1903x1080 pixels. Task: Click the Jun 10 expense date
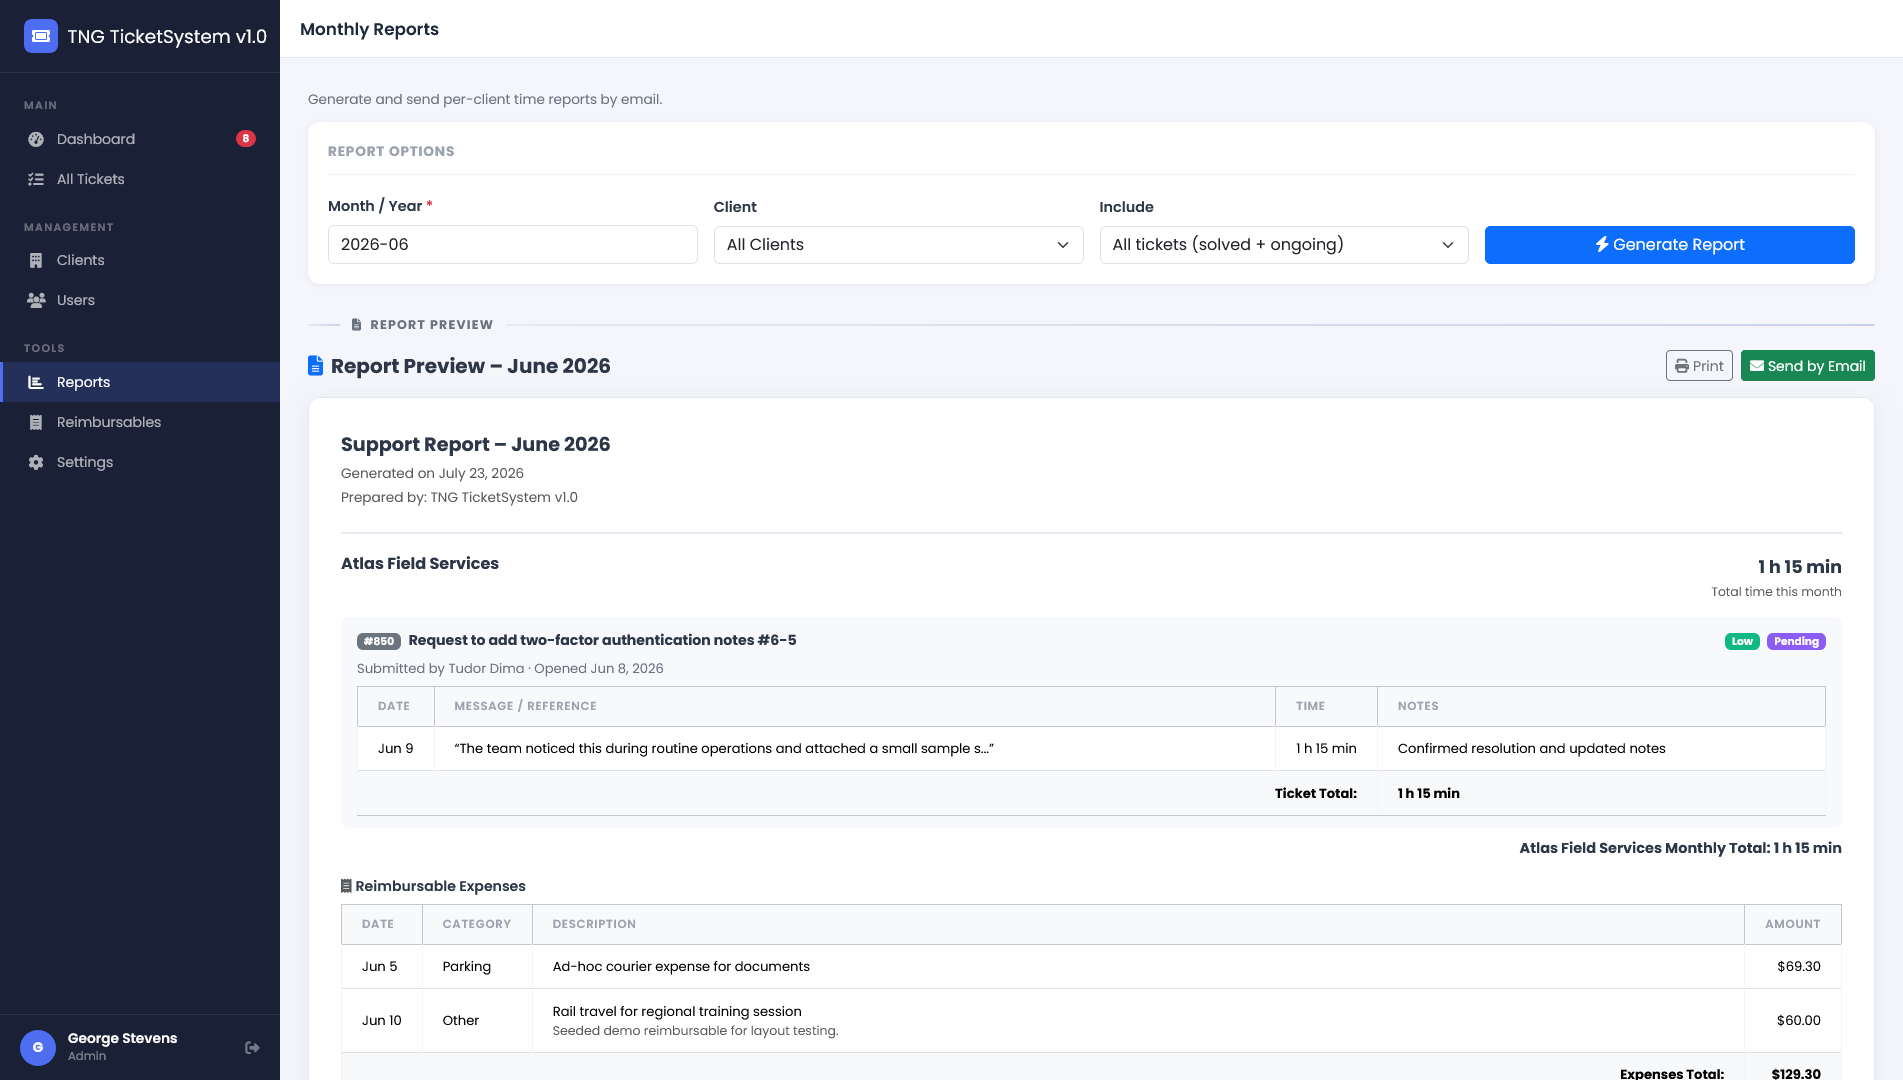(x=382, y=1020)
